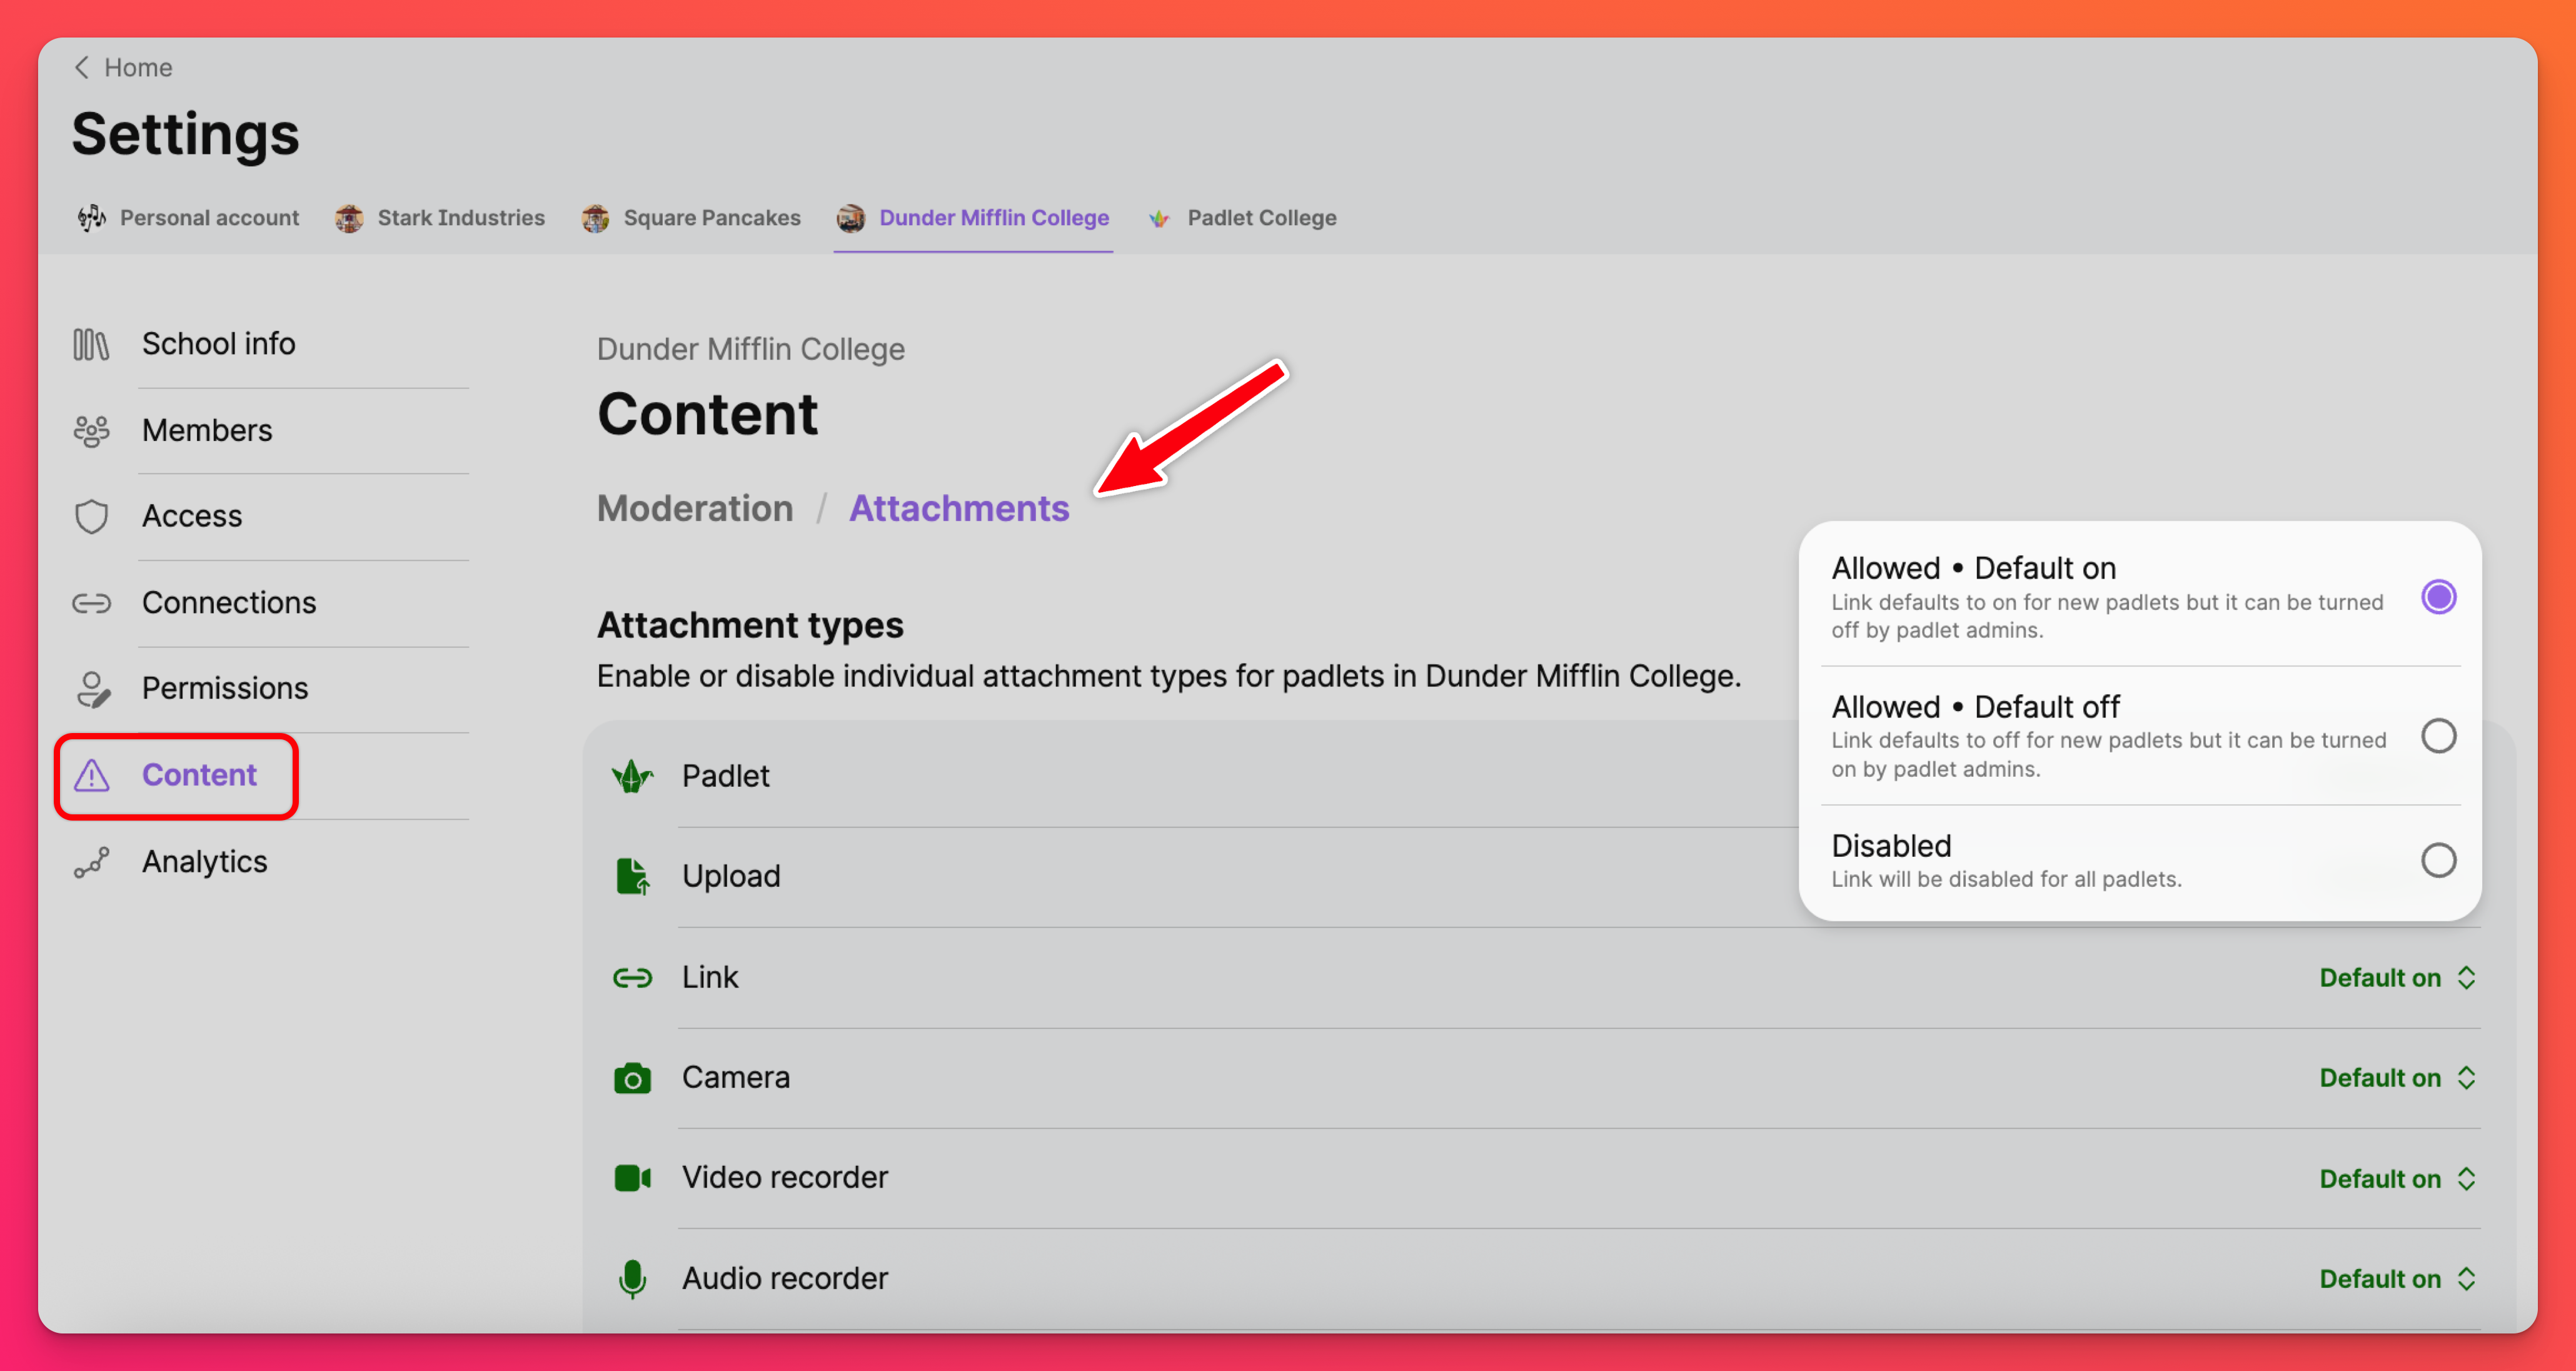Viewport: 2576px width, 1371px height.
Task: Click the School info books icon
Action: 91,344
